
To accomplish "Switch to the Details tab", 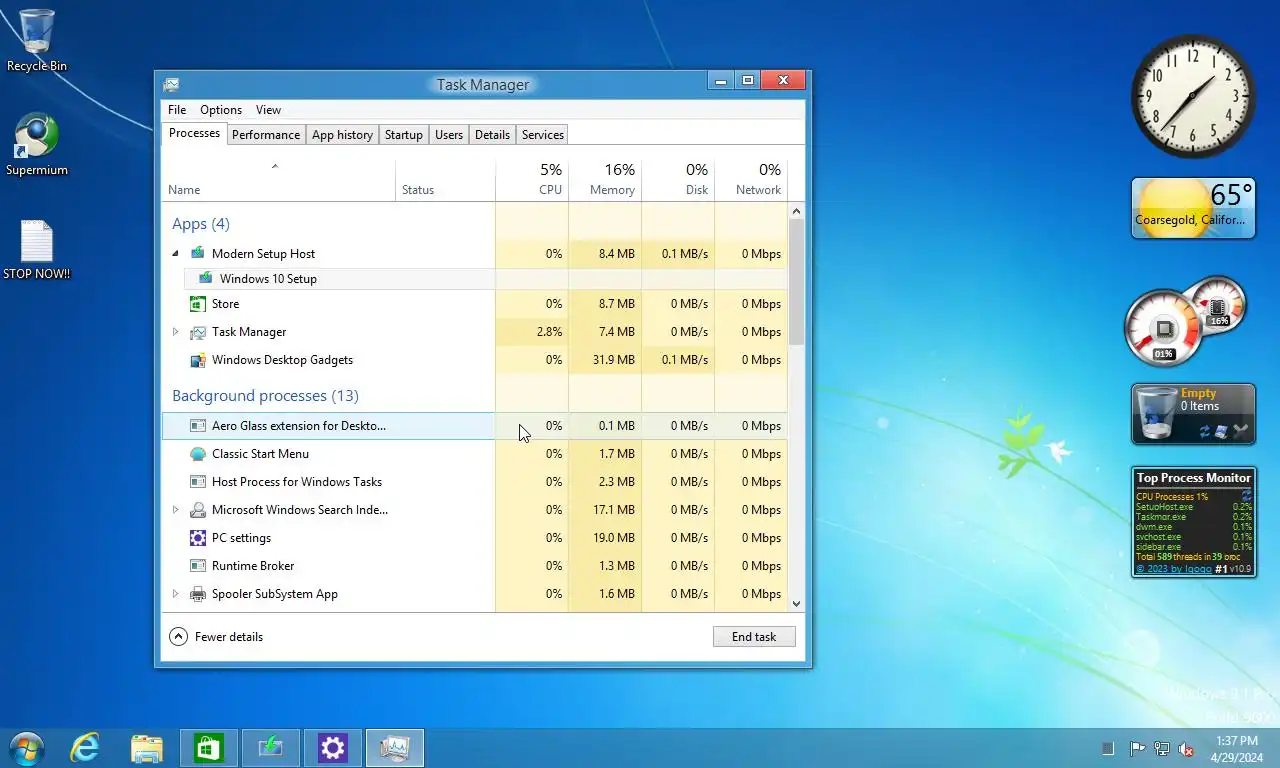I will (x=493, y=135).
